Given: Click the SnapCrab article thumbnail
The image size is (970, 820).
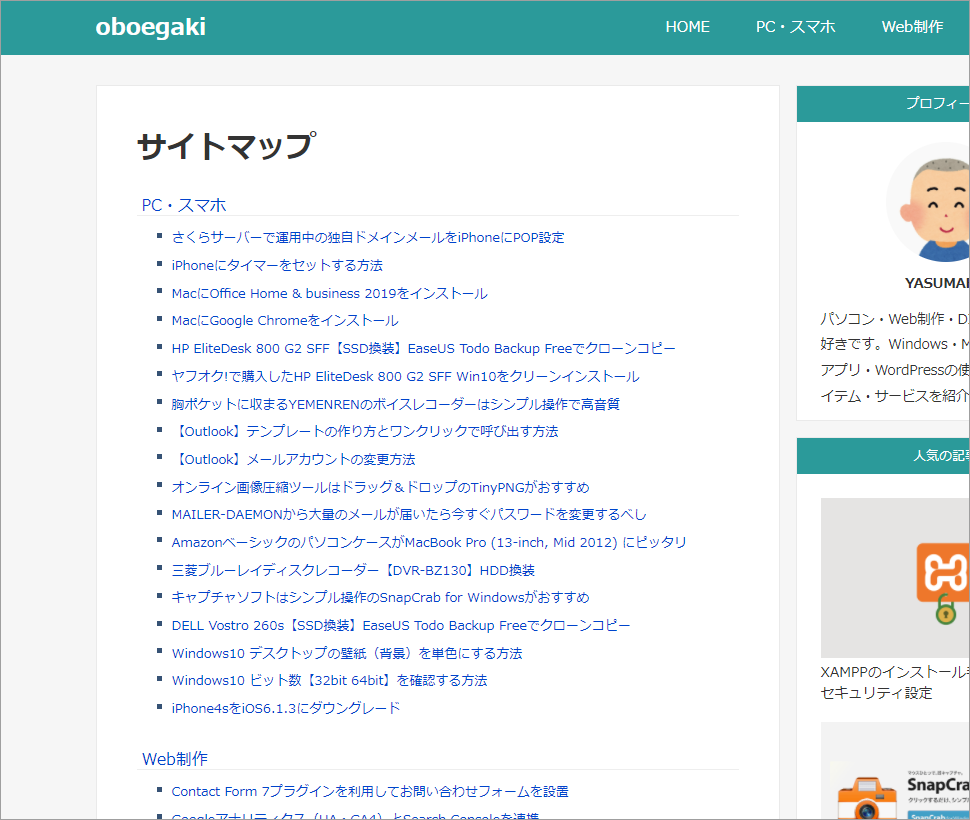Looking at the screenshot, I should (x=895, y=771).
